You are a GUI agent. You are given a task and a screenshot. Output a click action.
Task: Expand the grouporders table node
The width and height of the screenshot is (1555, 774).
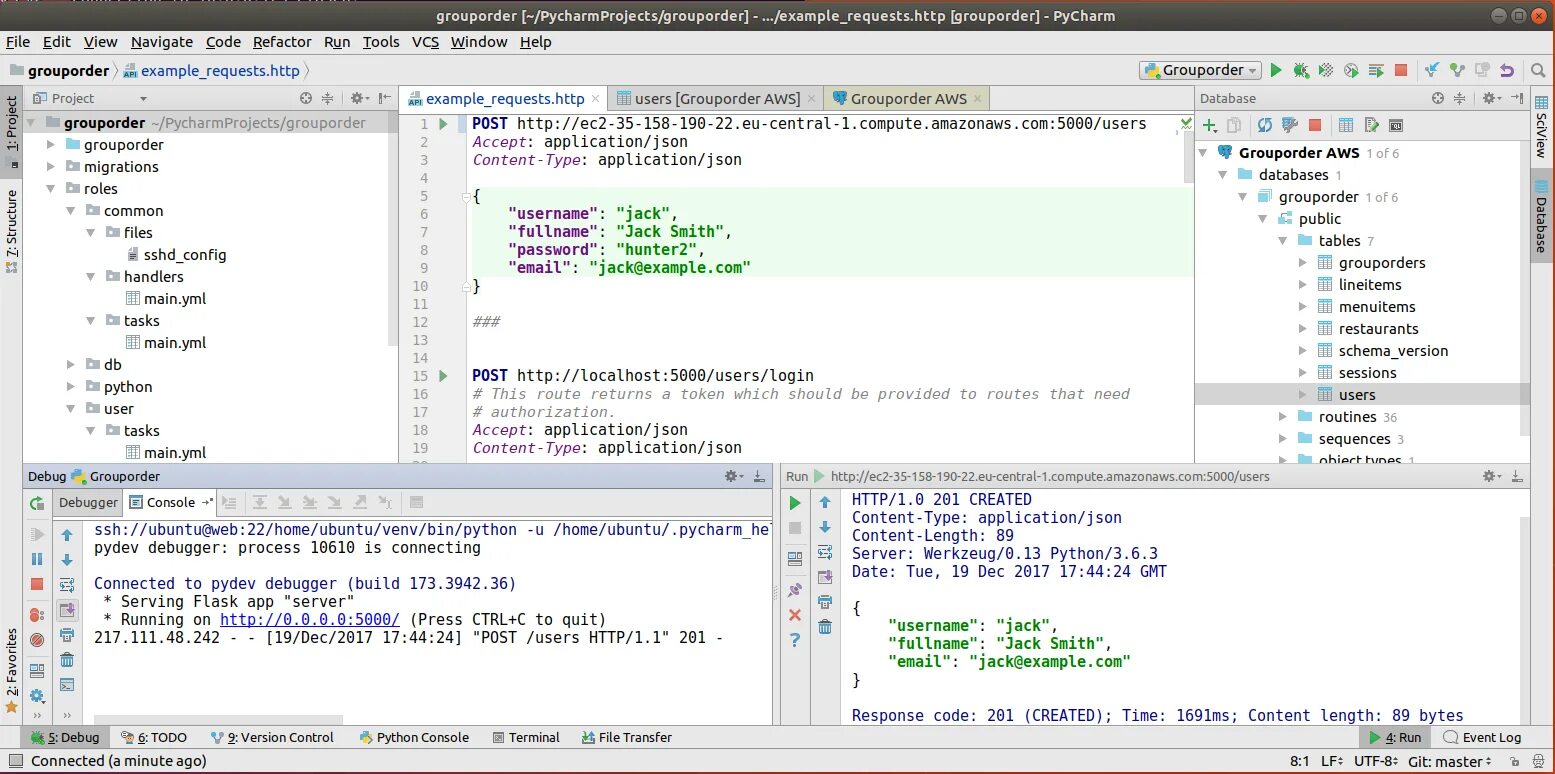1303,263
